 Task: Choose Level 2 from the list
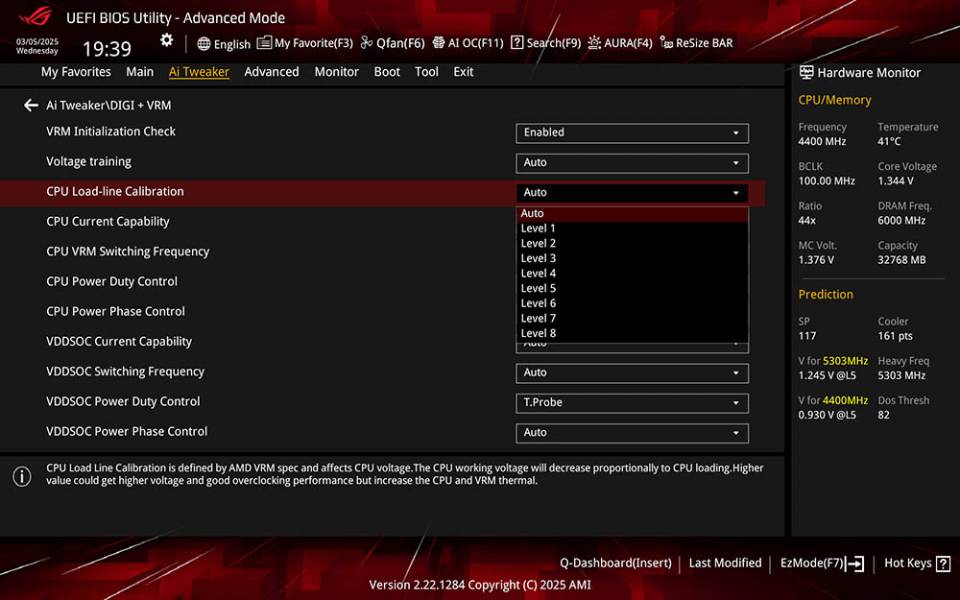632,244
